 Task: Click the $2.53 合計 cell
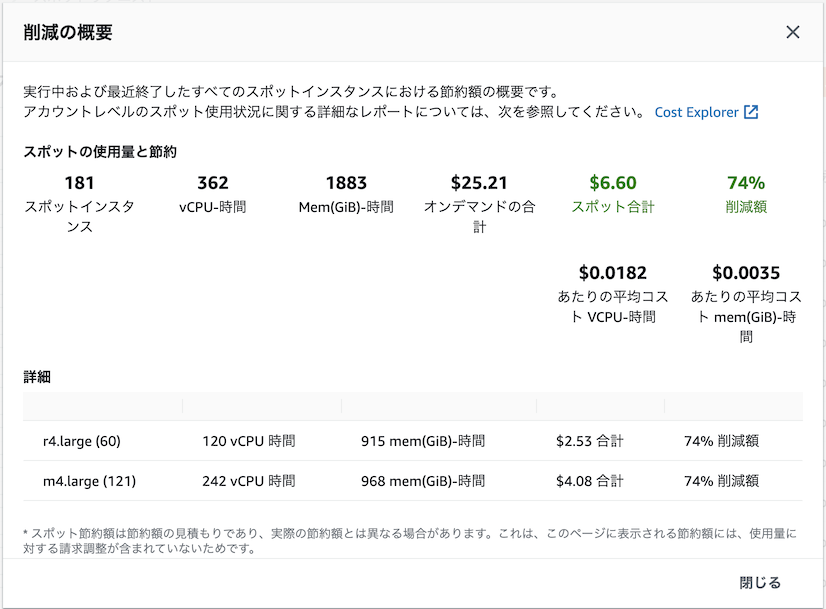coord(589,441)
